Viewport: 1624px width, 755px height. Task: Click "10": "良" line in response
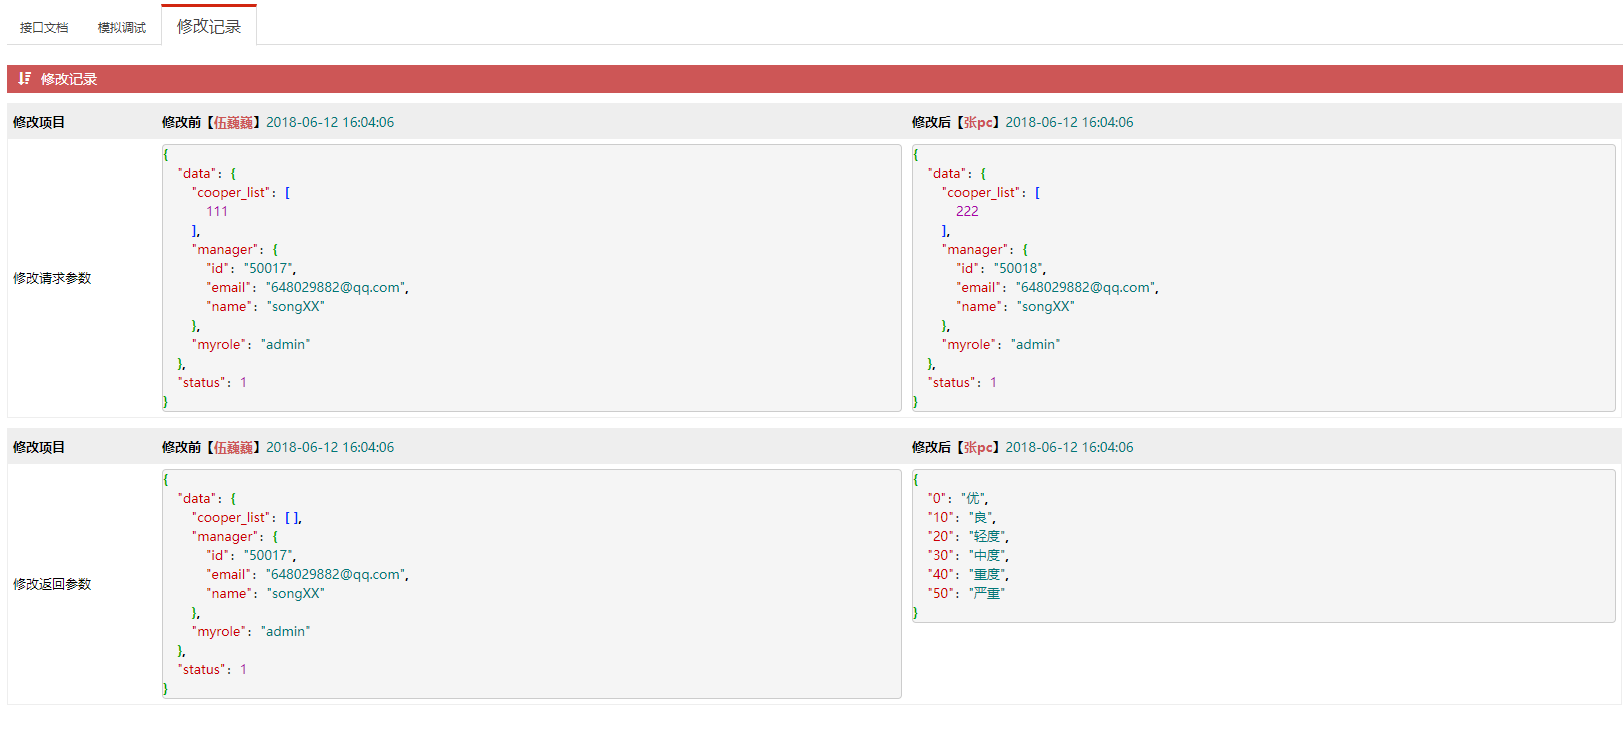(961, 517)
